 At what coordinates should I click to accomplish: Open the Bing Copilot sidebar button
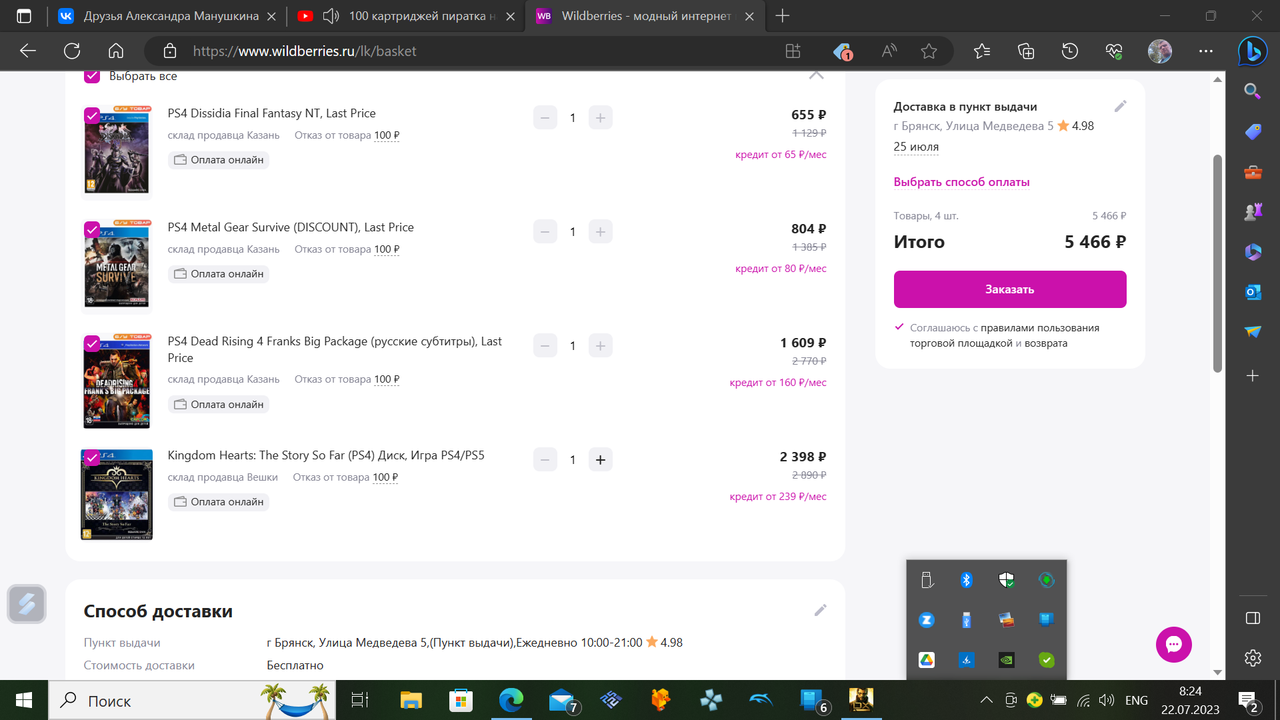click(1253, 50)
